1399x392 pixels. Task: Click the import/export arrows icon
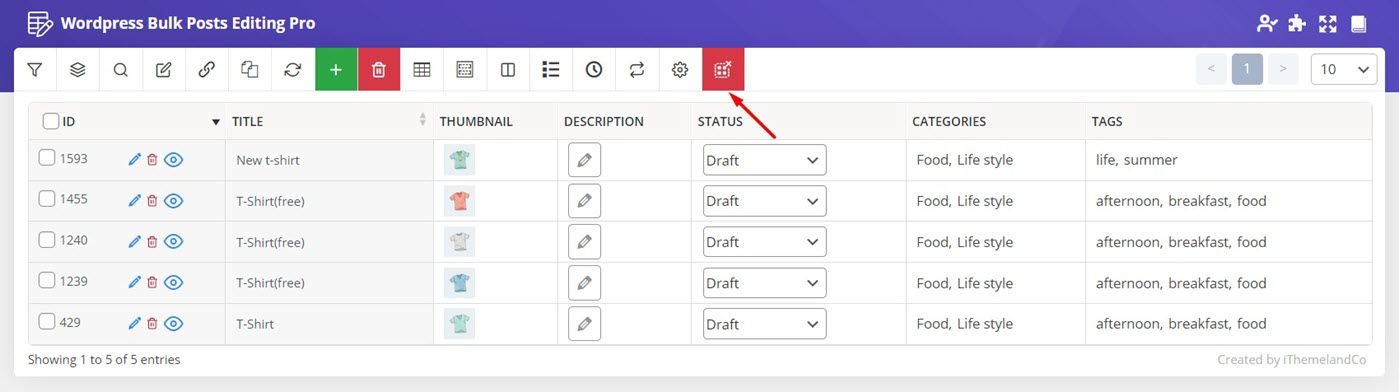pyautogui.click(x=637, y=70)
